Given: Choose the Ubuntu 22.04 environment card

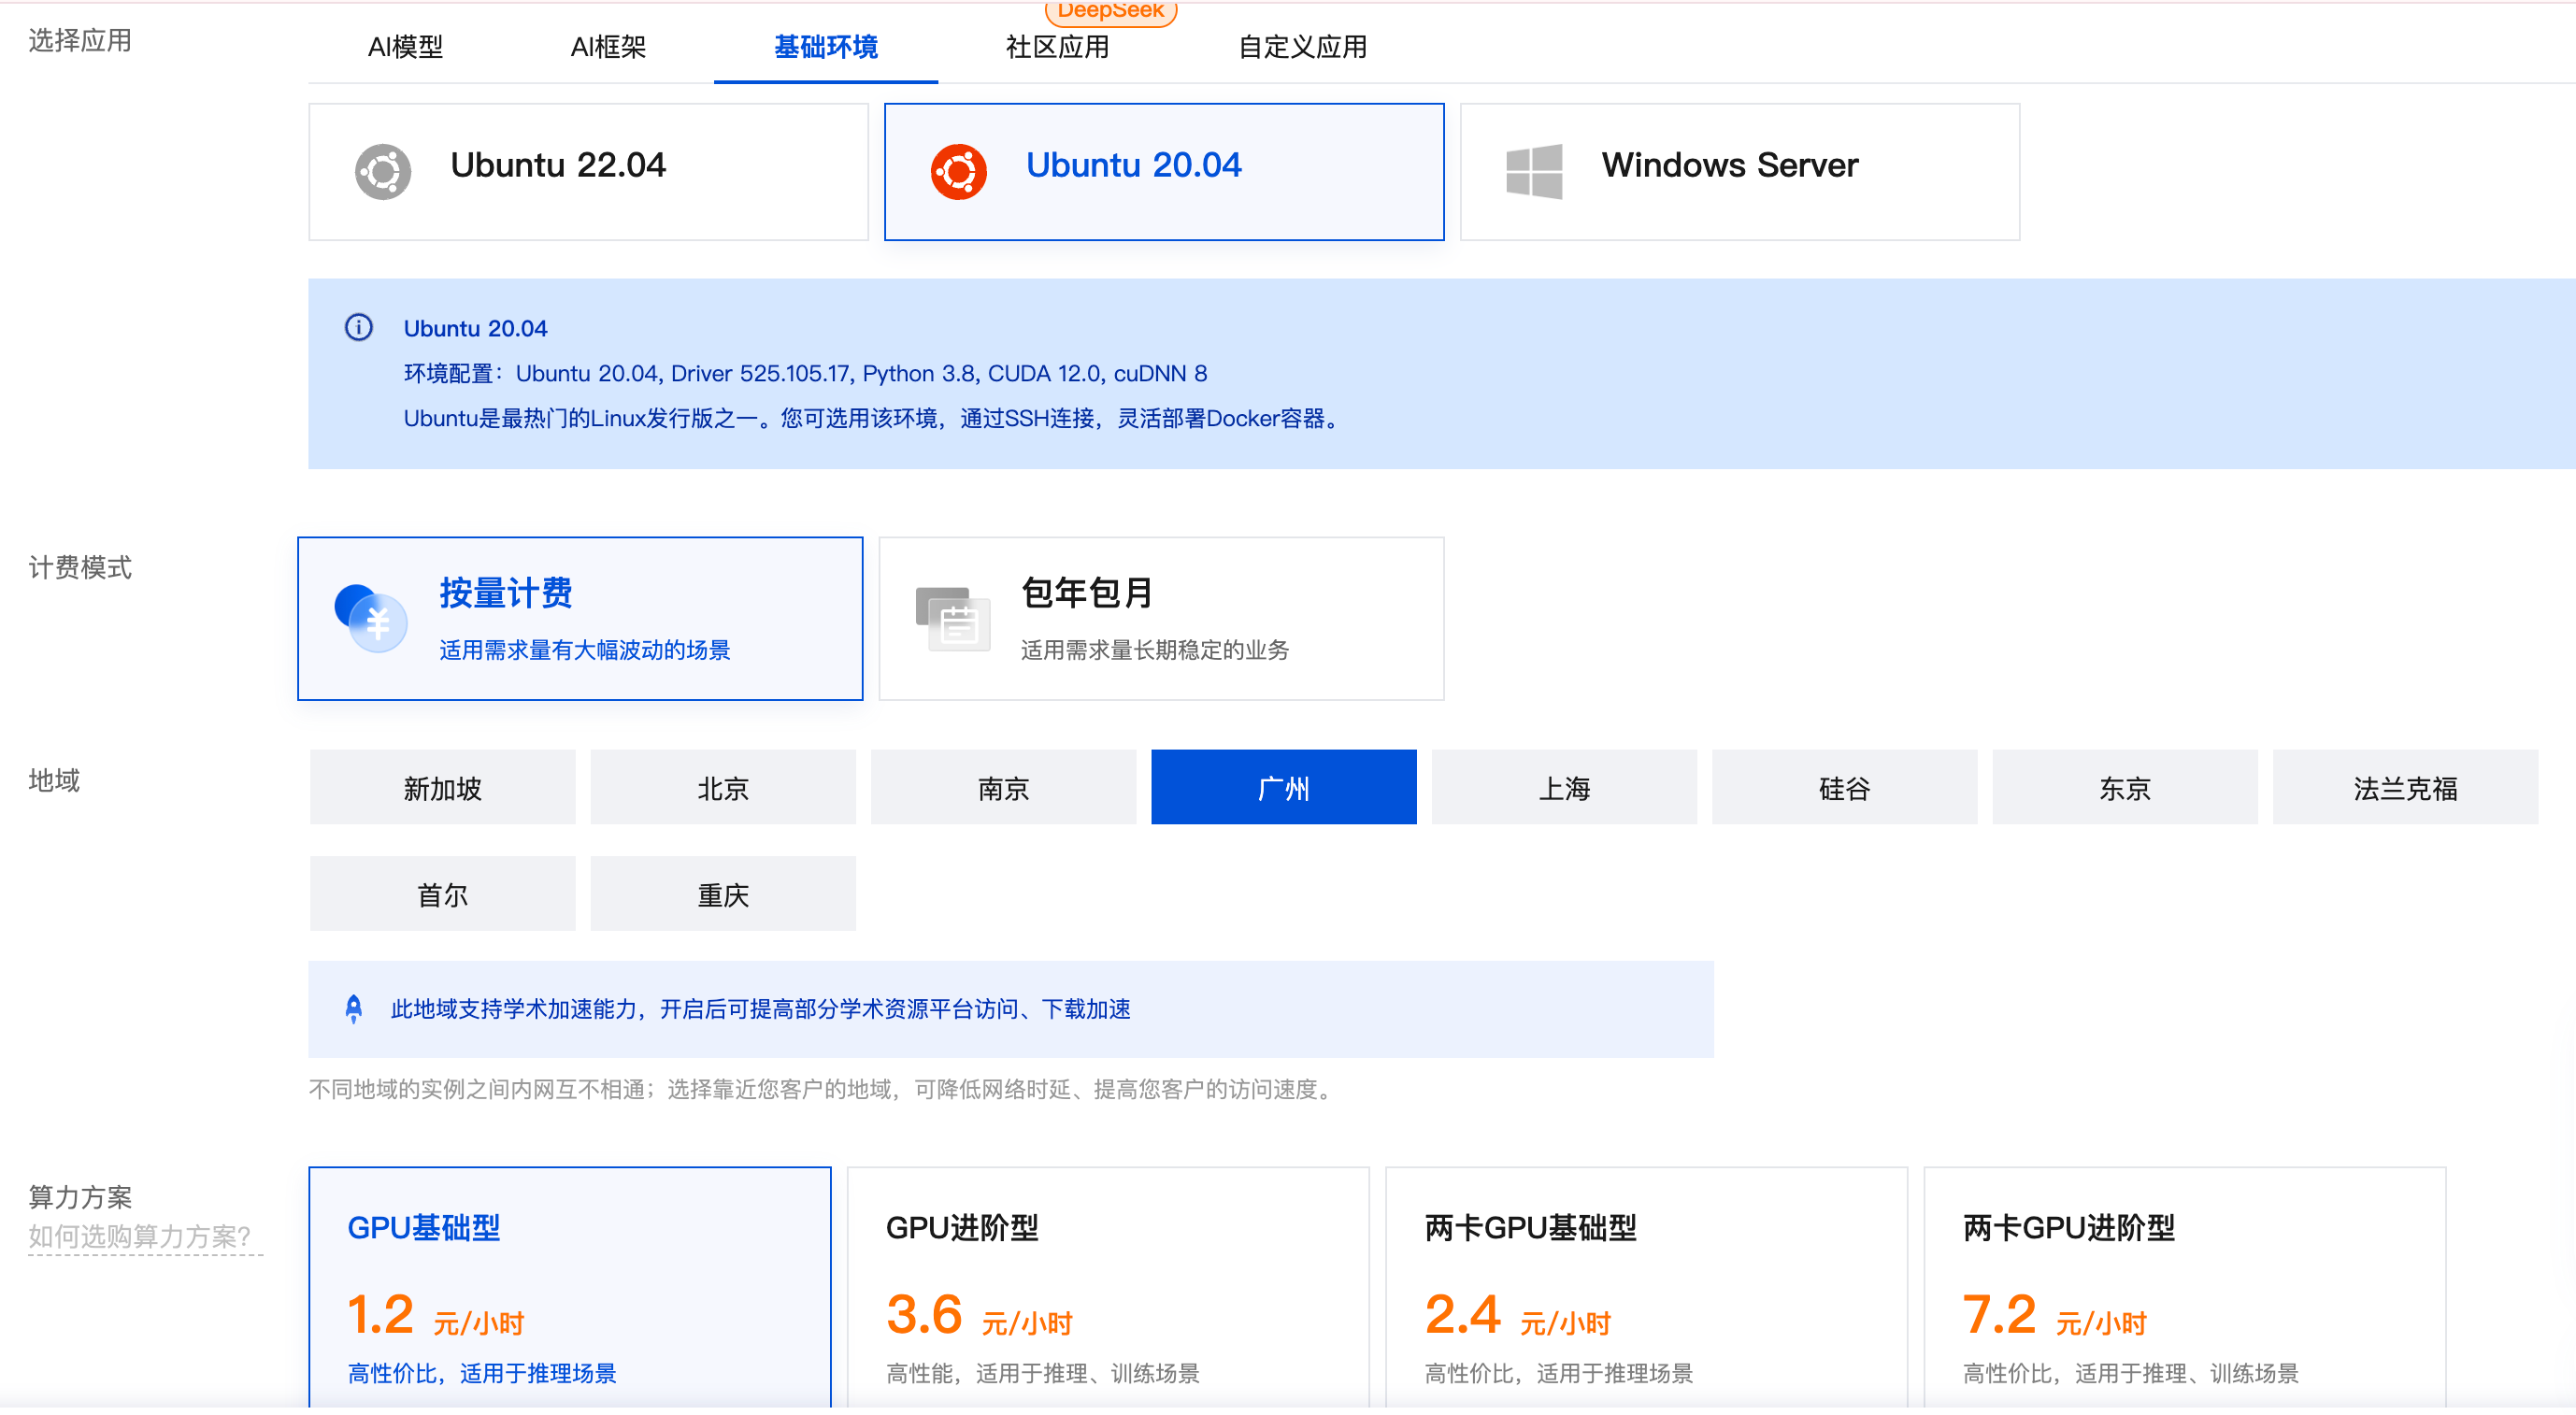Looking at the screenshot, I should [x=588, y=172].
